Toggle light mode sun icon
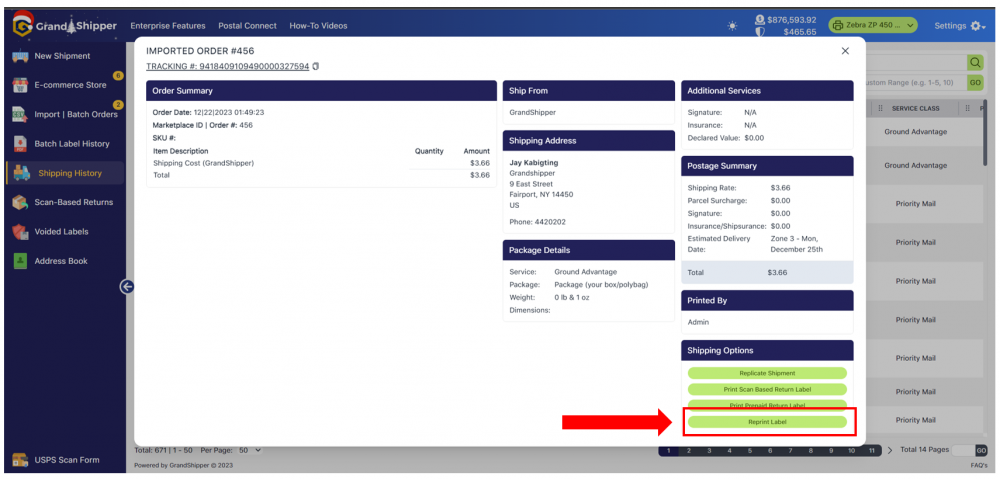This screenshot has width=1000, height=479. click(732, 26)
